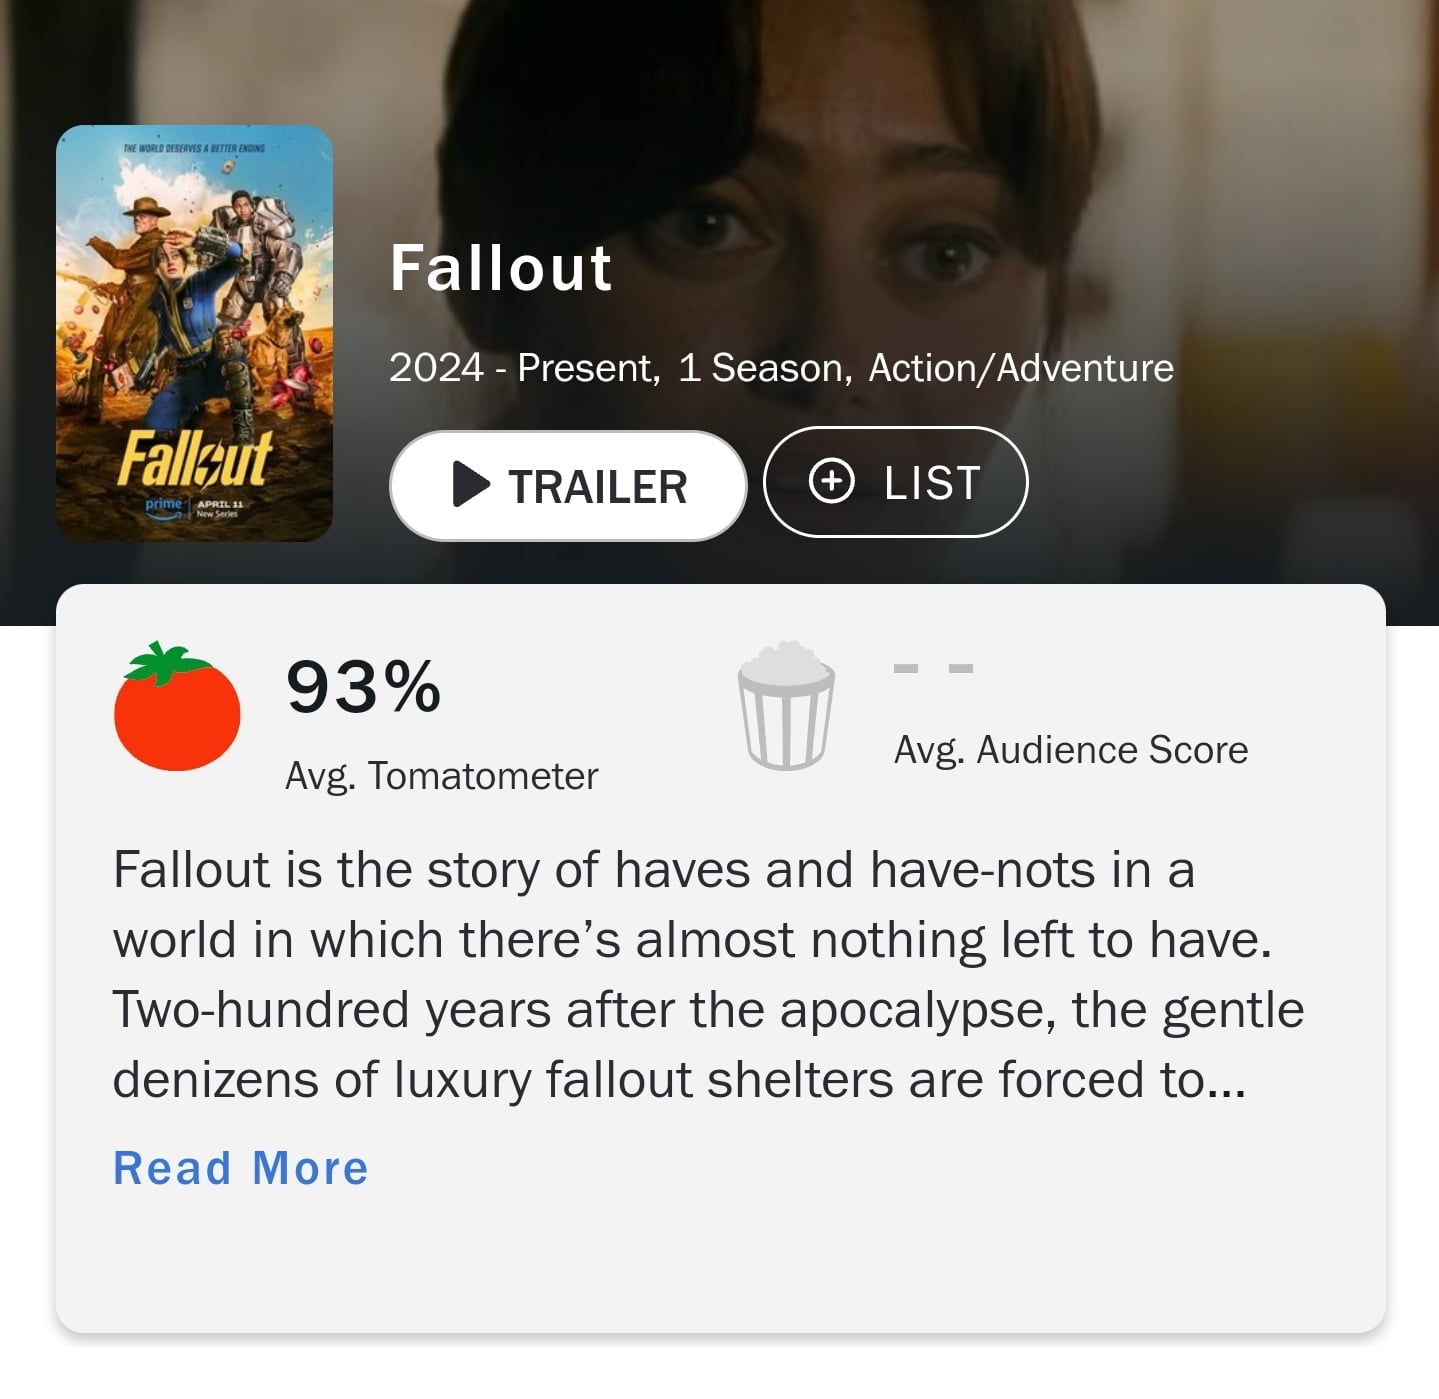Screen dimensions: 1439x1399
Task: Click the truncated synopsis paragraph
Action: pyautogui.click(x=708, y=974)
